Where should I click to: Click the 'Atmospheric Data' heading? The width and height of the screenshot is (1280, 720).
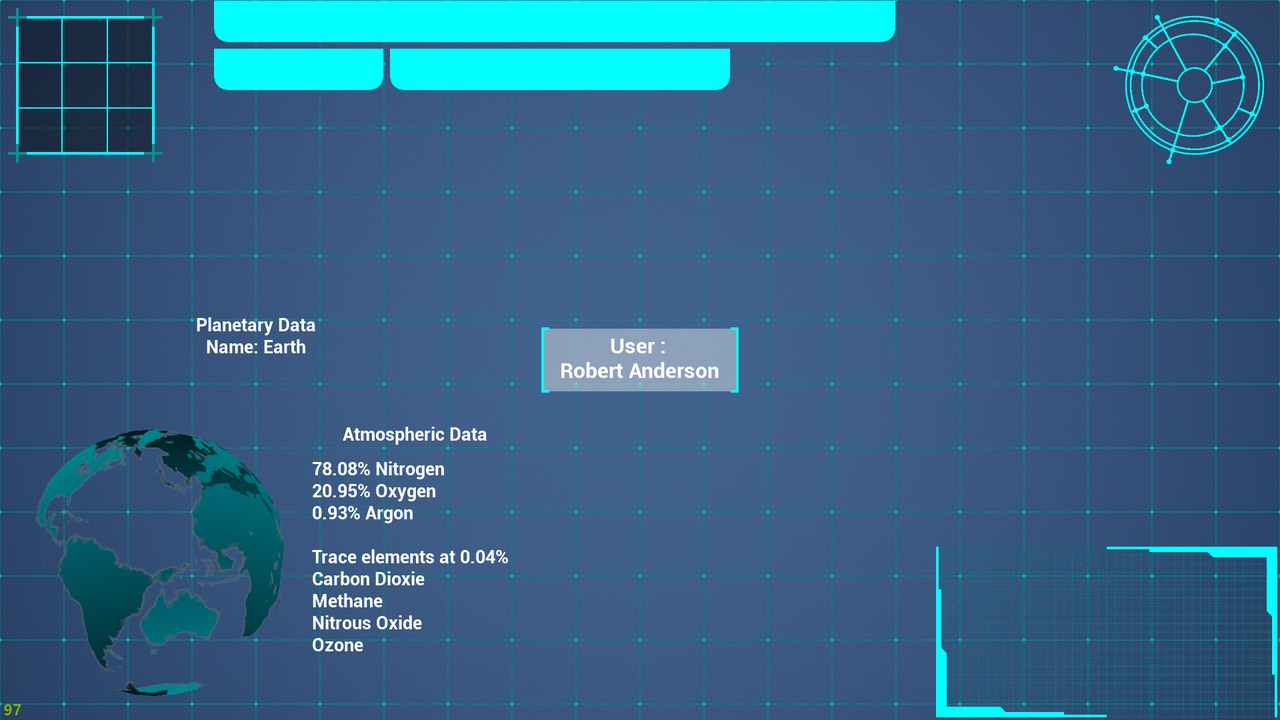[415, 434]
